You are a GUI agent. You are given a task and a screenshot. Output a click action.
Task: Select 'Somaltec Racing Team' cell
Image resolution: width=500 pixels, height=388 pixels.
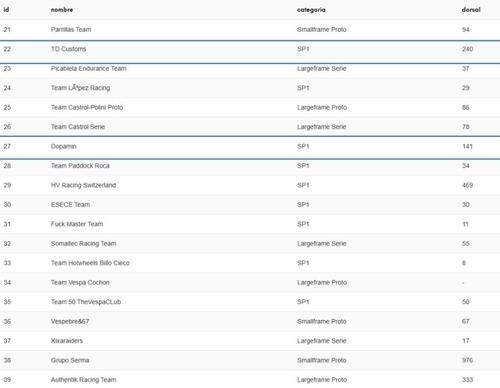83,243
